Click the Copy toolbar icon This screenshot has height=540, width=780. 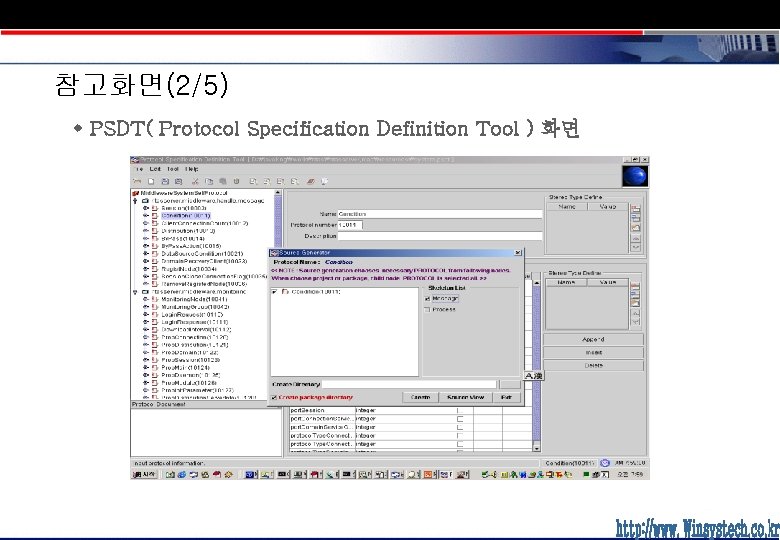click(x=209, y=182)
